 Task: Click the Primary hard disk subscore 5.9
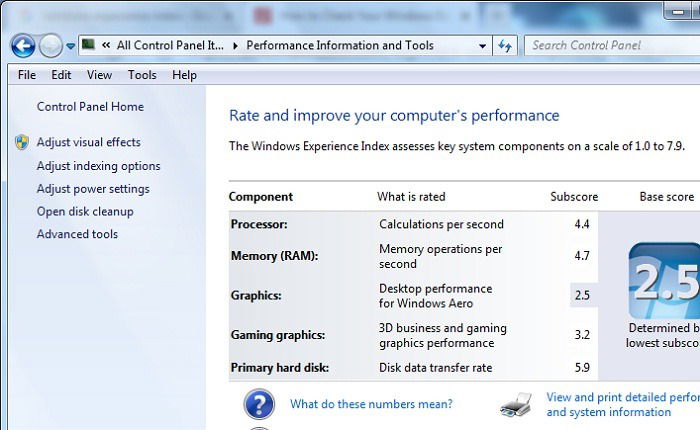click(582, 367)
